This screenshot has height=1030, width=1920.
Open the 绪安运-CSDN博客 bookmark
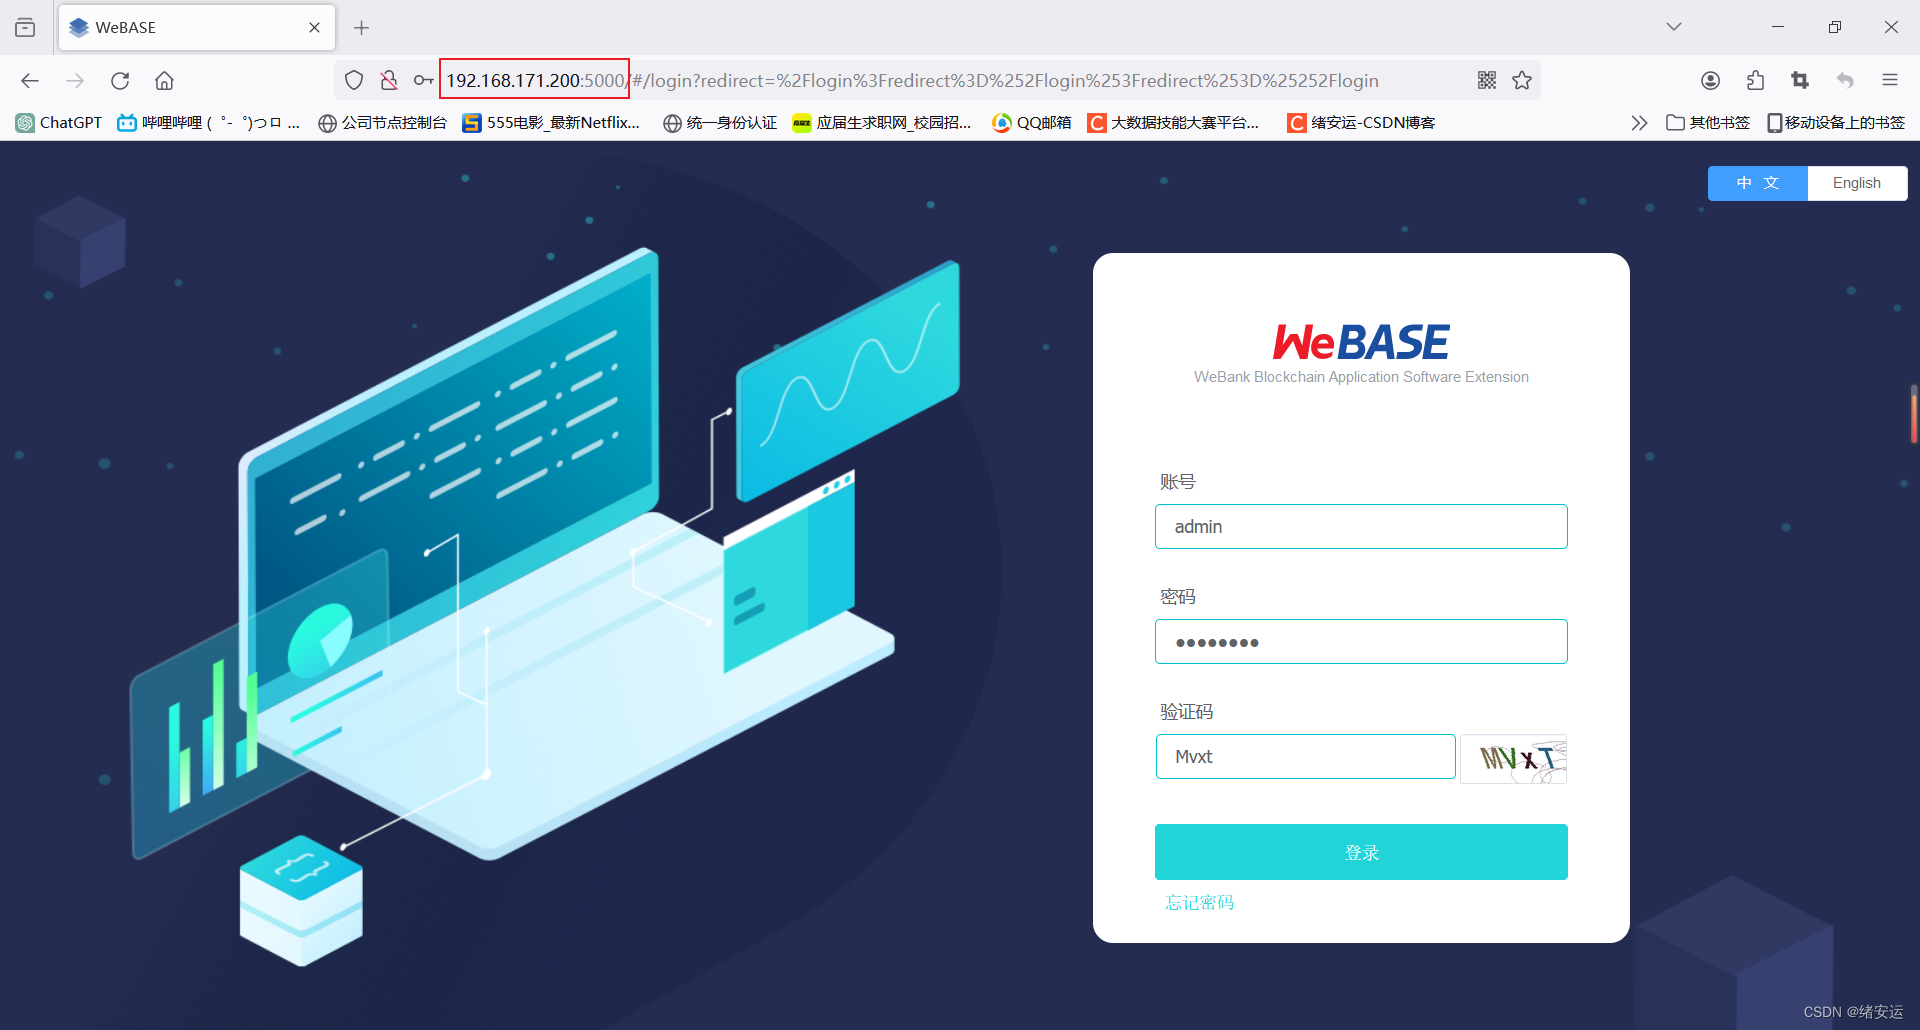tap(1361, 123)
